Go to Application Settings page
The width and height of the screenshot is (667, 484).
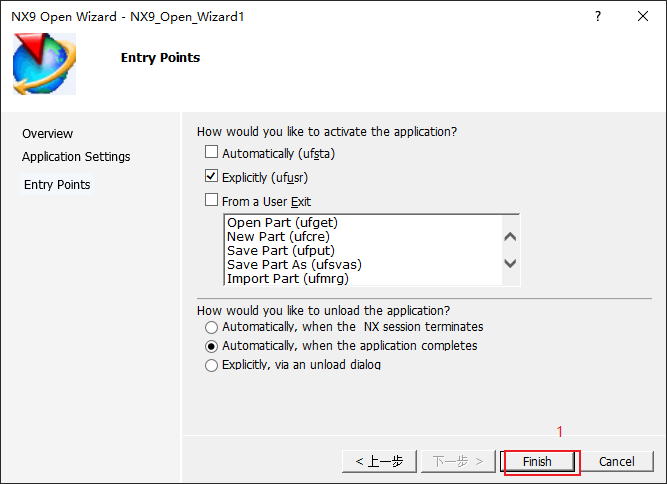[x=76, y=157]
